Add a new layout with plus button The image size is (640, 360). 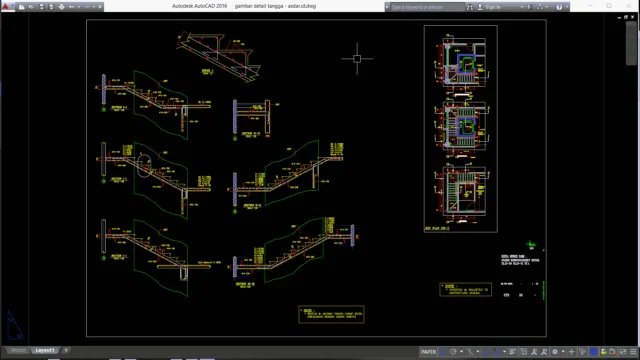coord(66,350)
